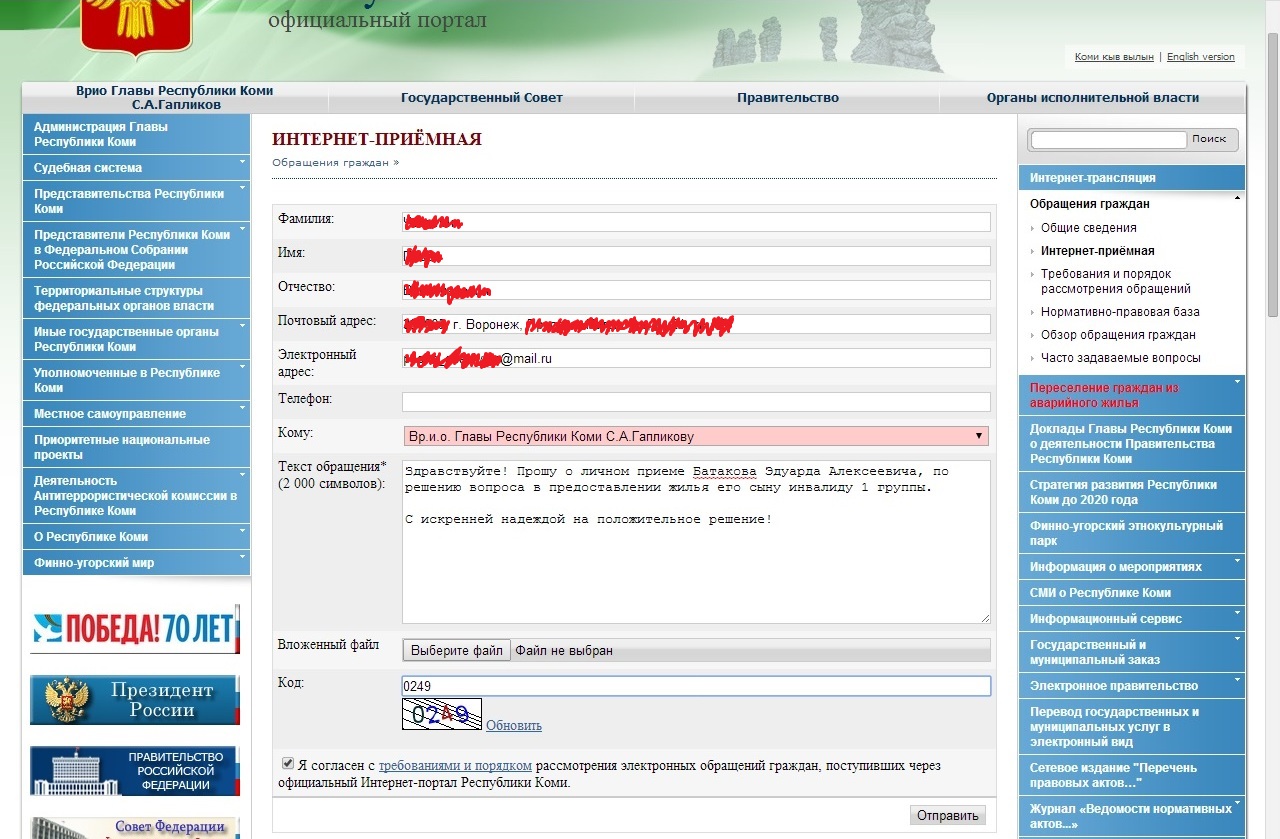1280x839 pixels.
Task: Open the Кому recipient dropdown
Action: click(x=695, y=436)
